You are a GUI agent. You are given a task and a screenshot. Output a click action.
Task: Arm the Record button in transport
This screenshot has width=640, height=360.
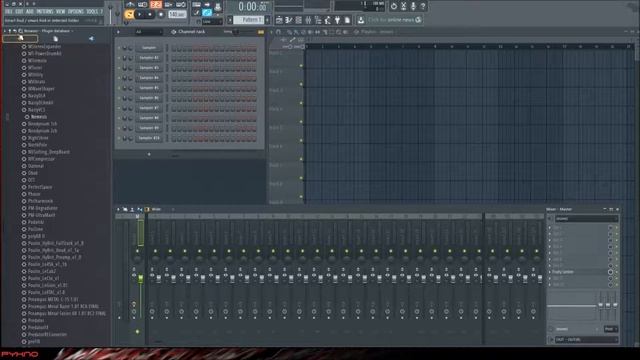click(160, 14)
